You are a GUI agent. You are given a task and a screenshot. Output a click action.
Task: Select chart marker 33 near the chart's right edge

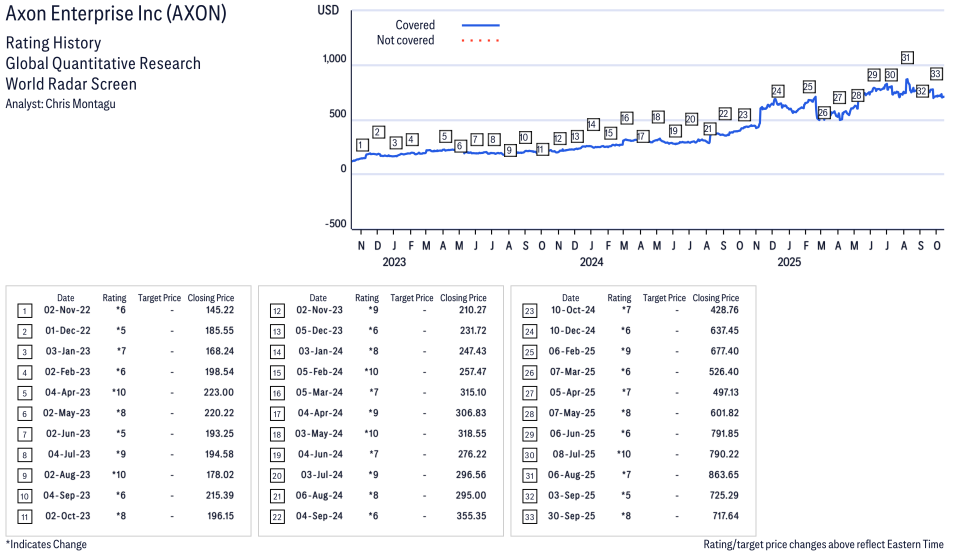936,74
